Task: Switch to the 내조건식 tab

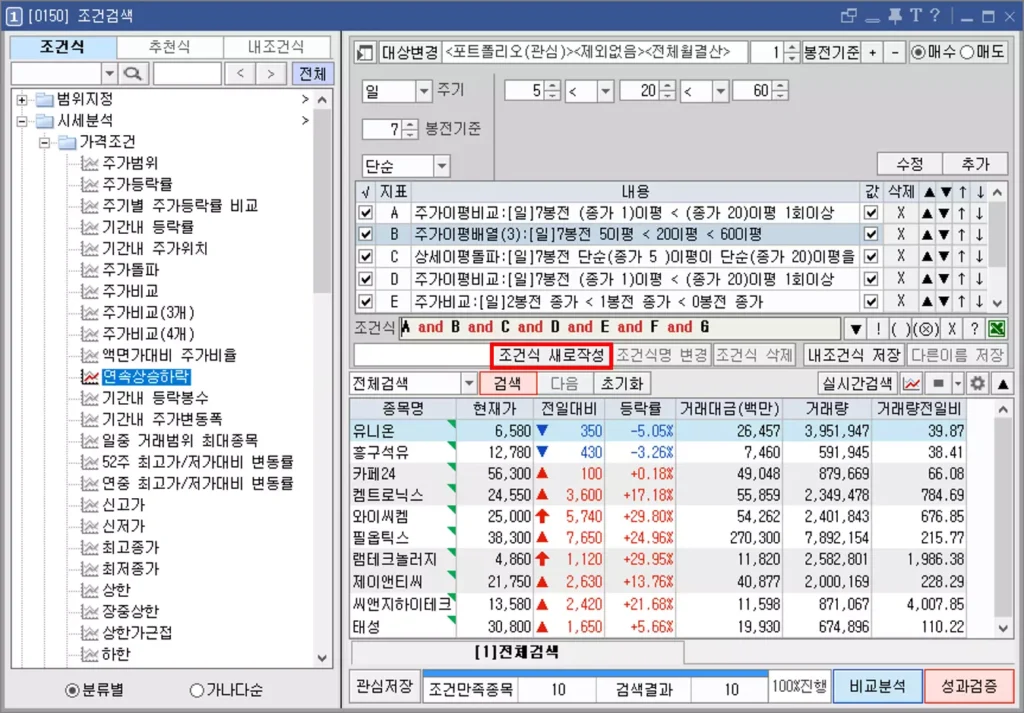Action: coord(277,47)
